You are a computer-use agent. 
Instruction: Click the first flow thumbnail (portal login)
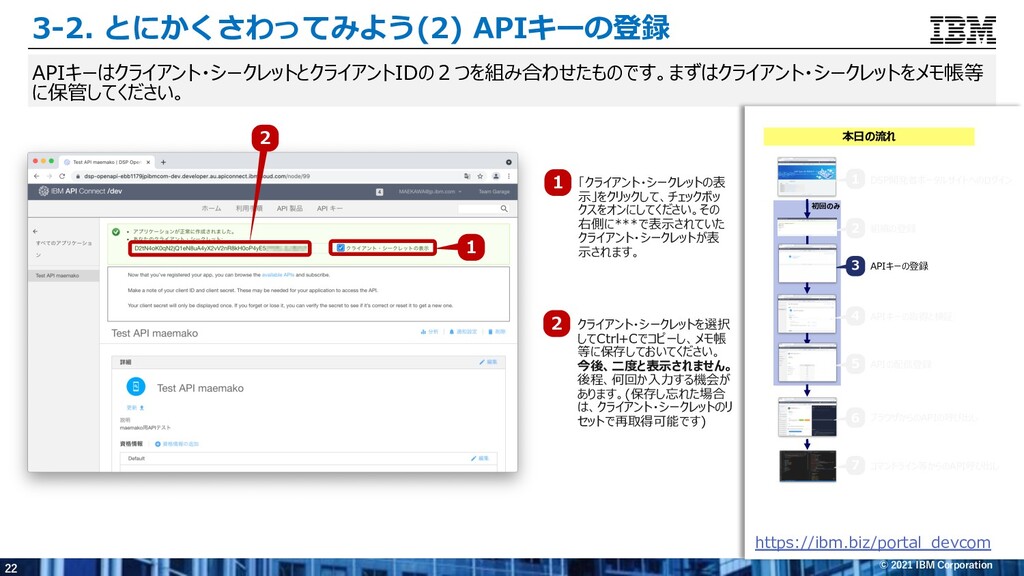pos(807,176)
